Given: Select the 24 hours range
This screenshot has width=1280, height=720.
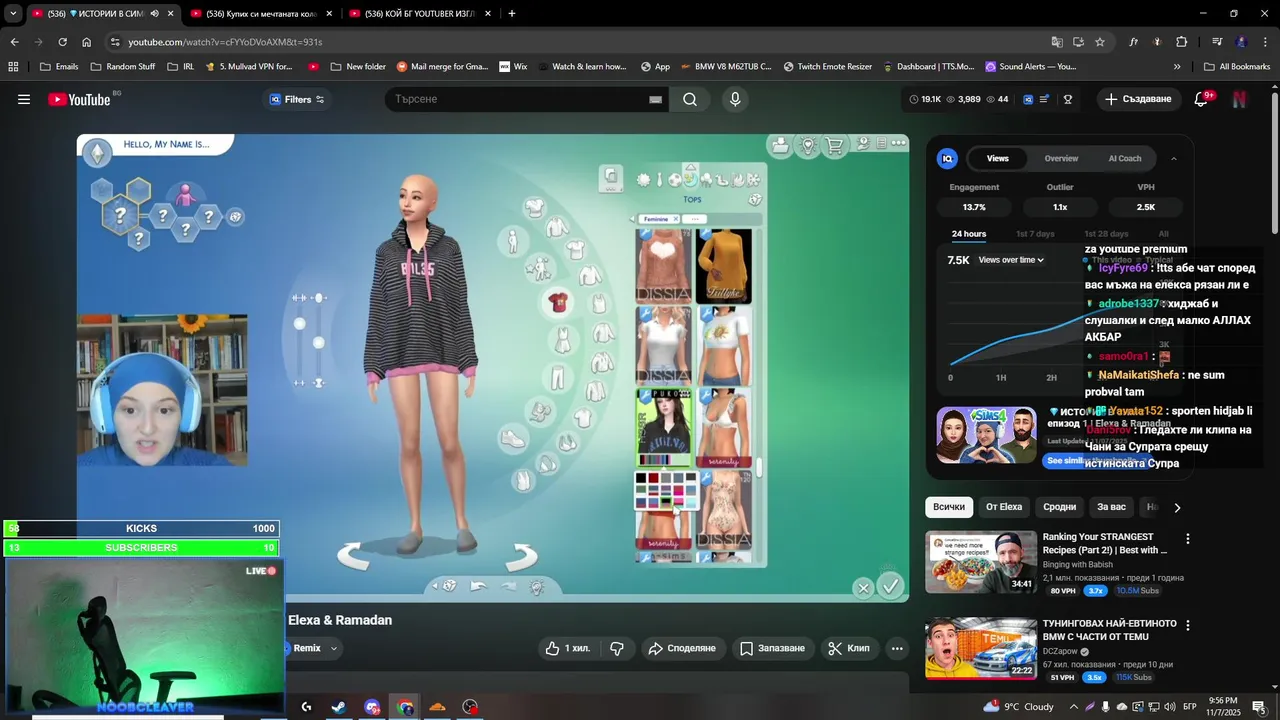Looking at the screenshot, I should click(x=968, y=234).
